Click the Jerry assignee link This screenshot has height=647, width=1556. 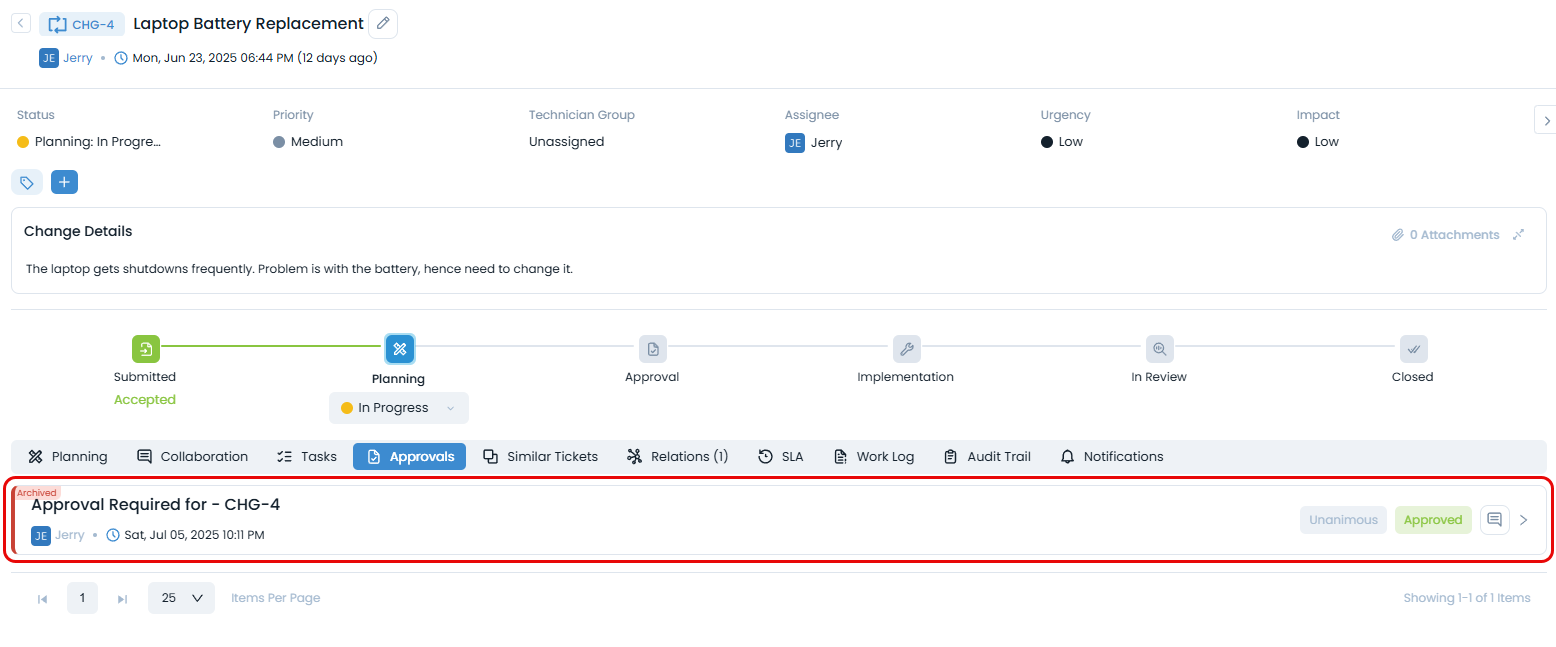click(827, 142)
